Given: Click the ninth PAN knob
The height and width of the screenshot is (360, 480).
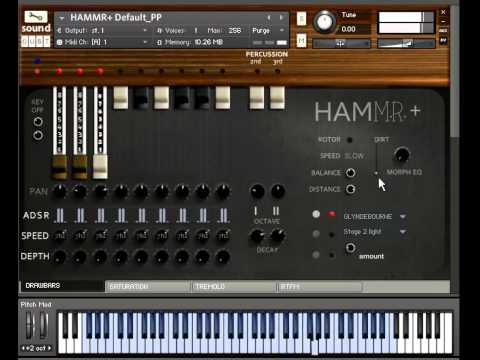Looking at the screenshot, I should 222,191.
